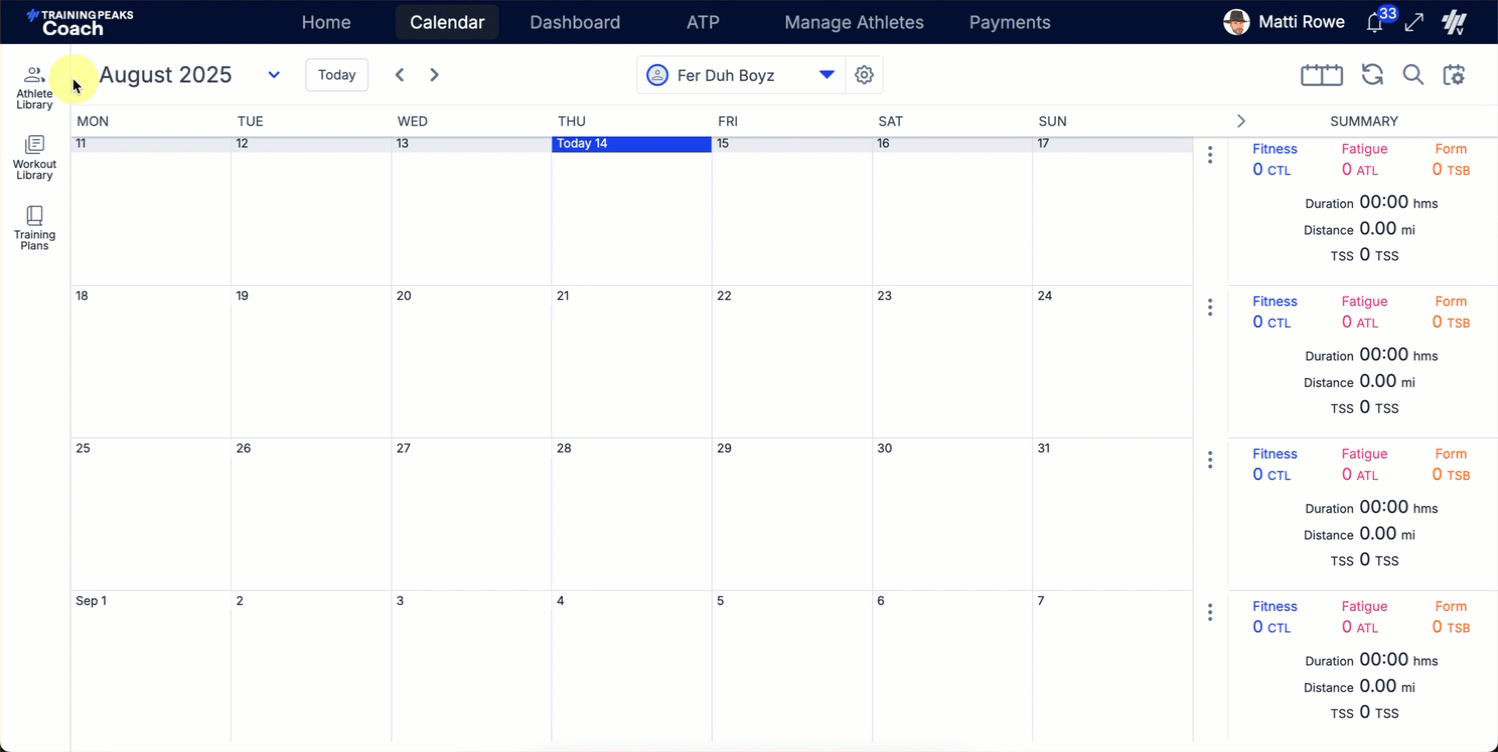
Task: Open the Fer Duh Boyz athlete selector
Action: (740, 75)
